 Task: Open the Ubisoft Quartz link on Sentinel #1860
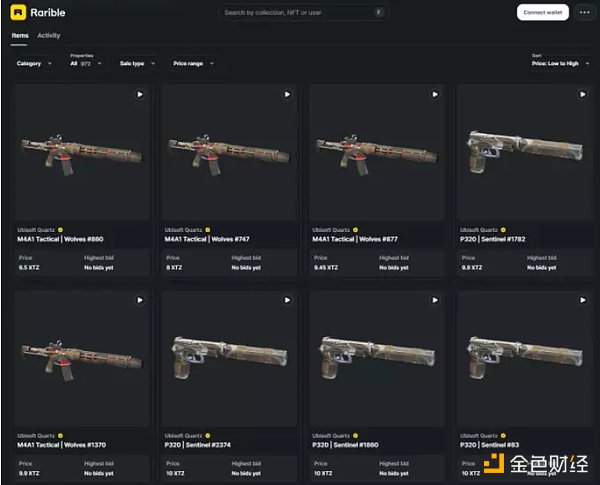point(331,436)
